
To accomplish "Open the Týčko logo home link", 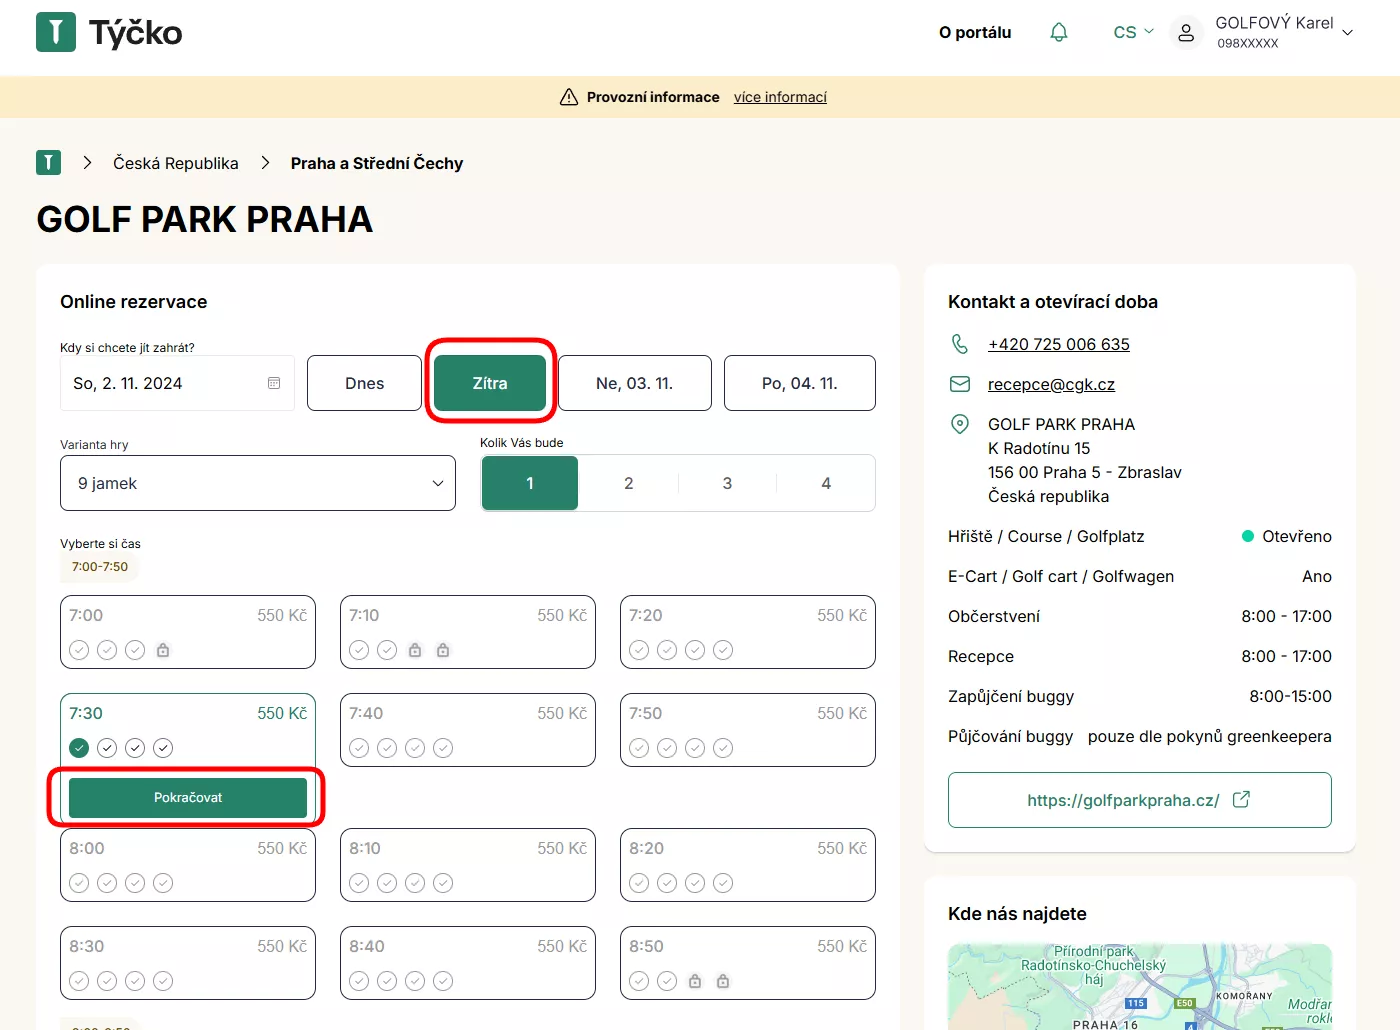I will (x=109, y=32).
